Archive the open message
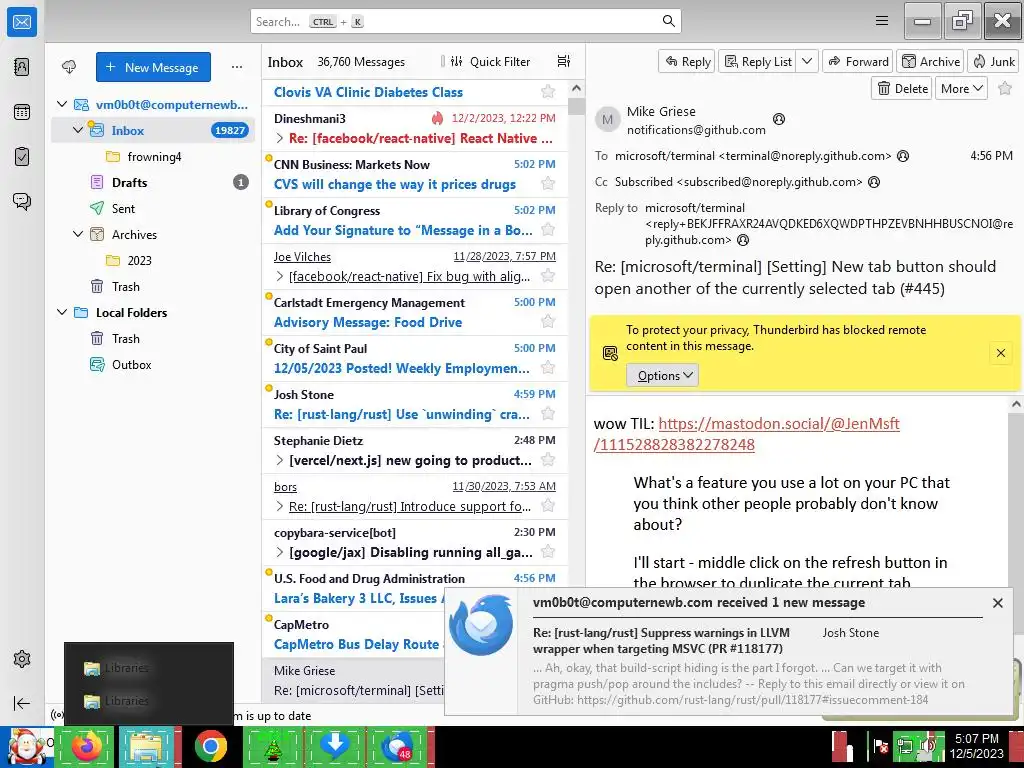This screenshot has width=1024, height=768. pos(931,61)
